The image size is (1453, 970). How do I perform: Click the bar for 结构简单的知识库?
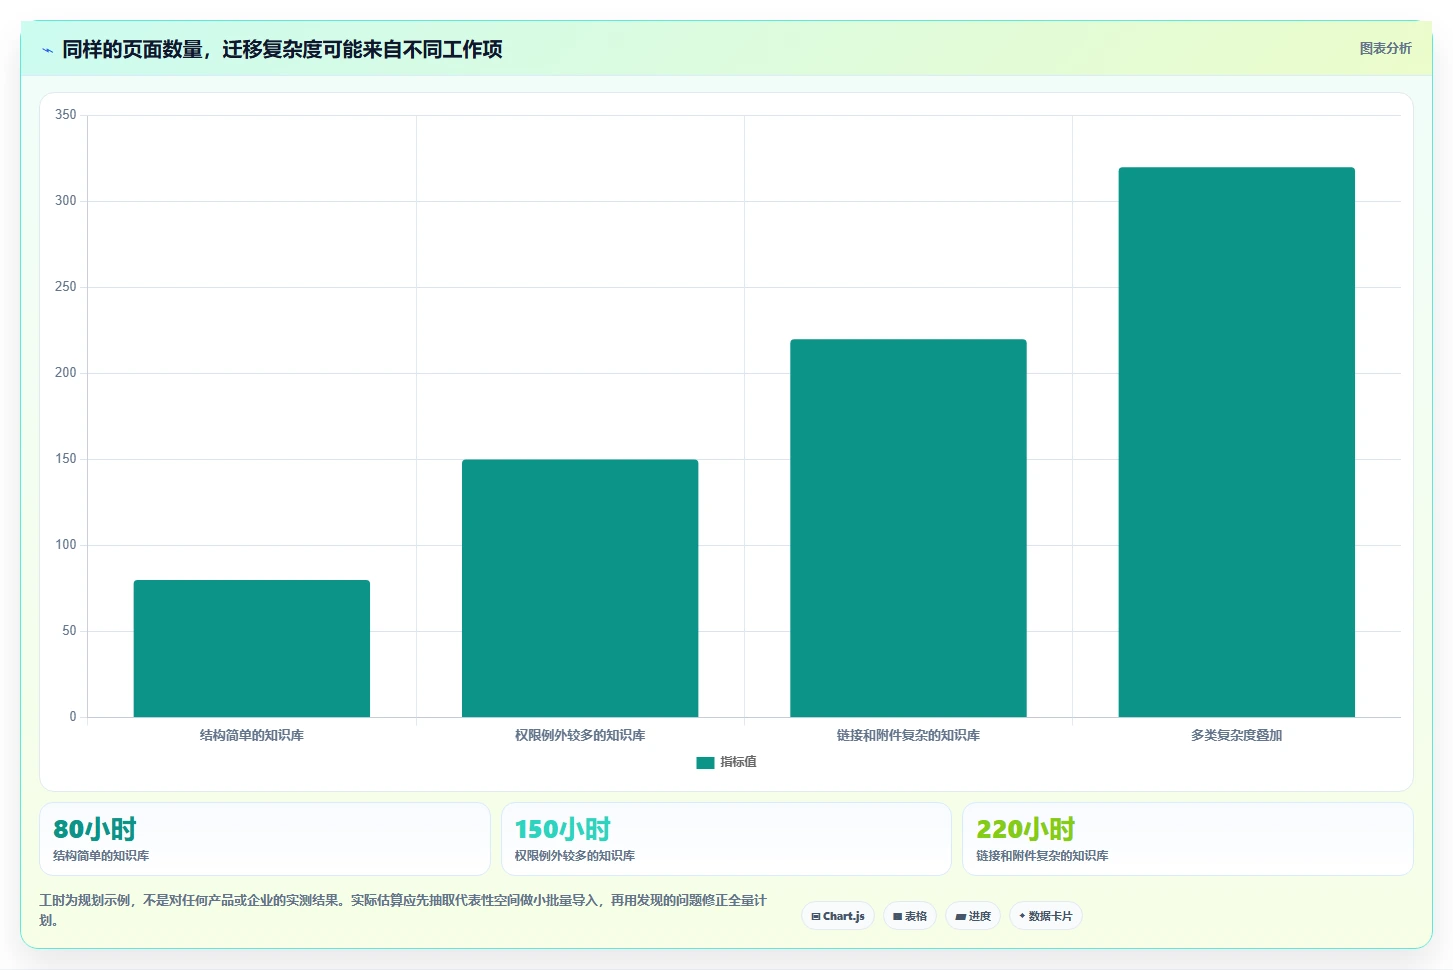click(252, 648)
